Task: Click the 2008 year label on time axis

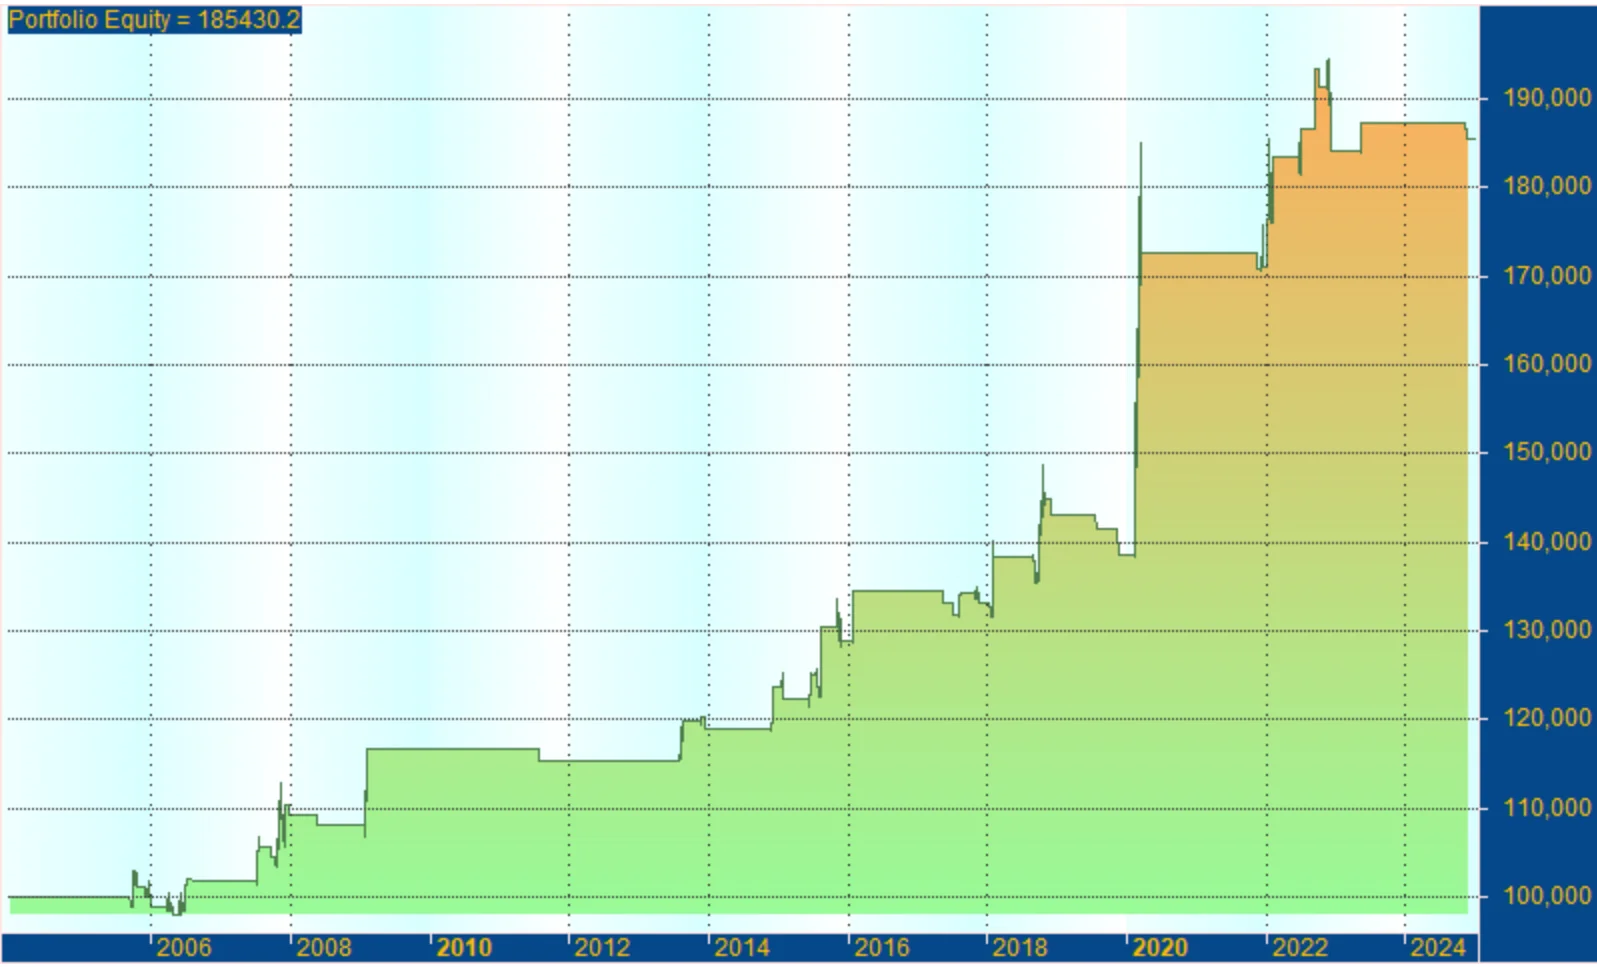Action: coord(324,948)
